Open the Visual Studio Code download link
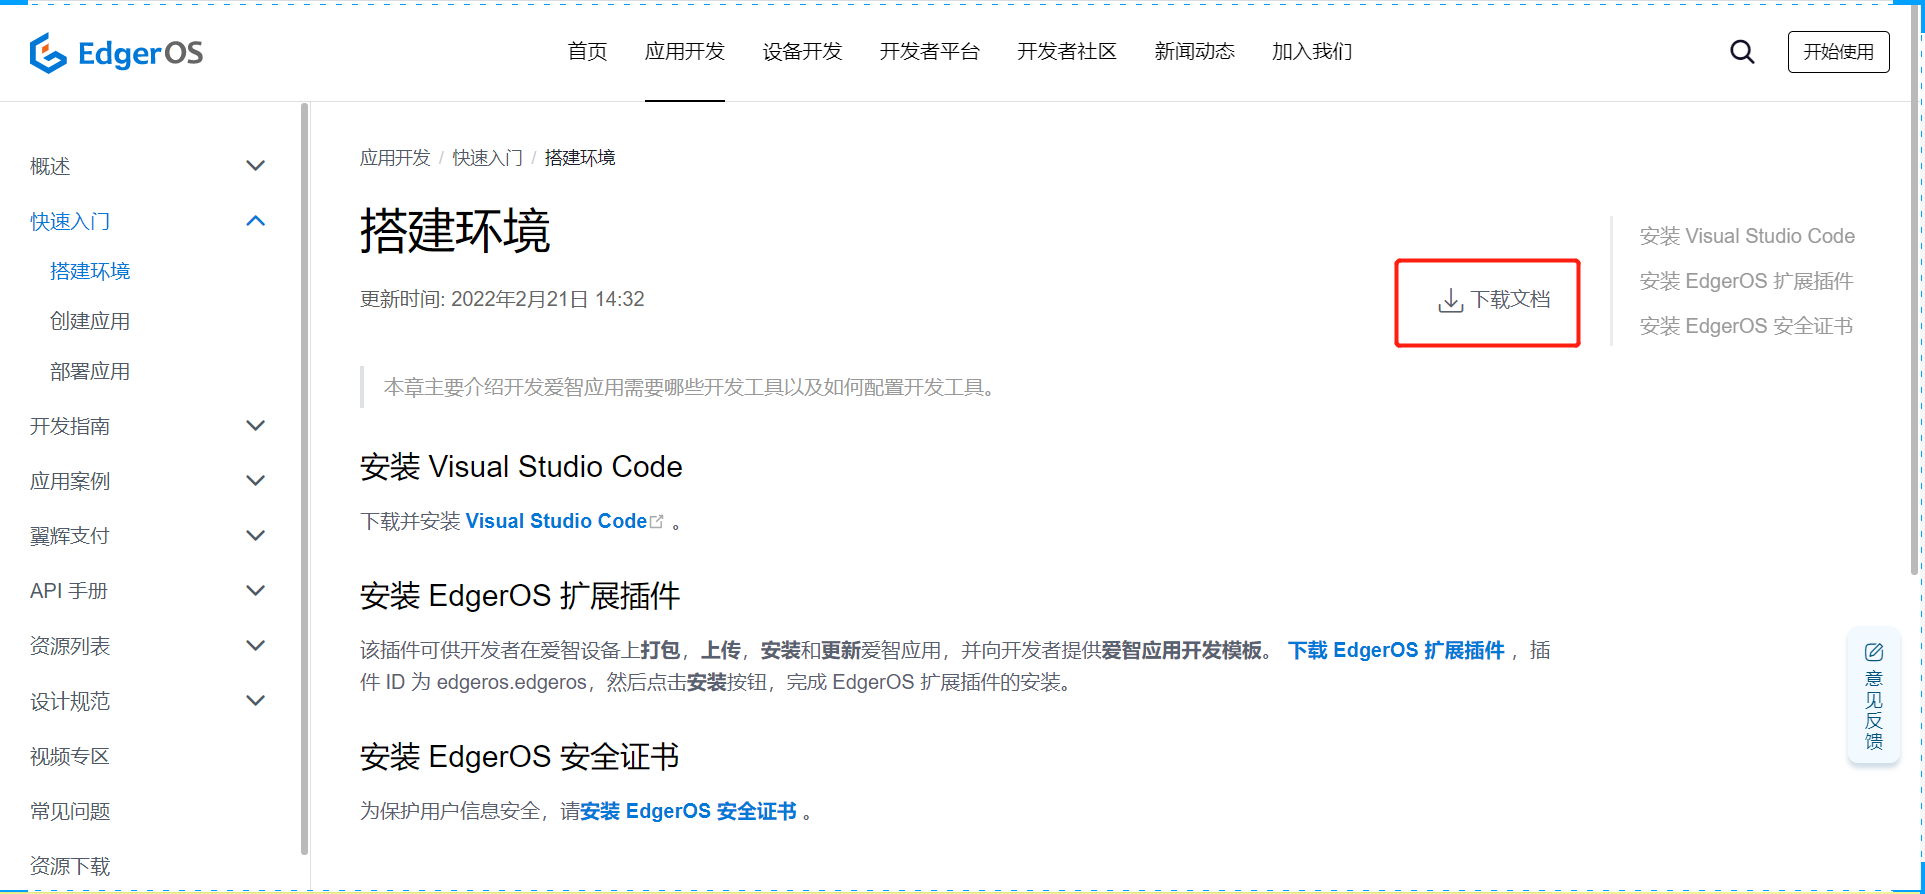The height and width of the screenshot is (894, 1925). (556, 521)
